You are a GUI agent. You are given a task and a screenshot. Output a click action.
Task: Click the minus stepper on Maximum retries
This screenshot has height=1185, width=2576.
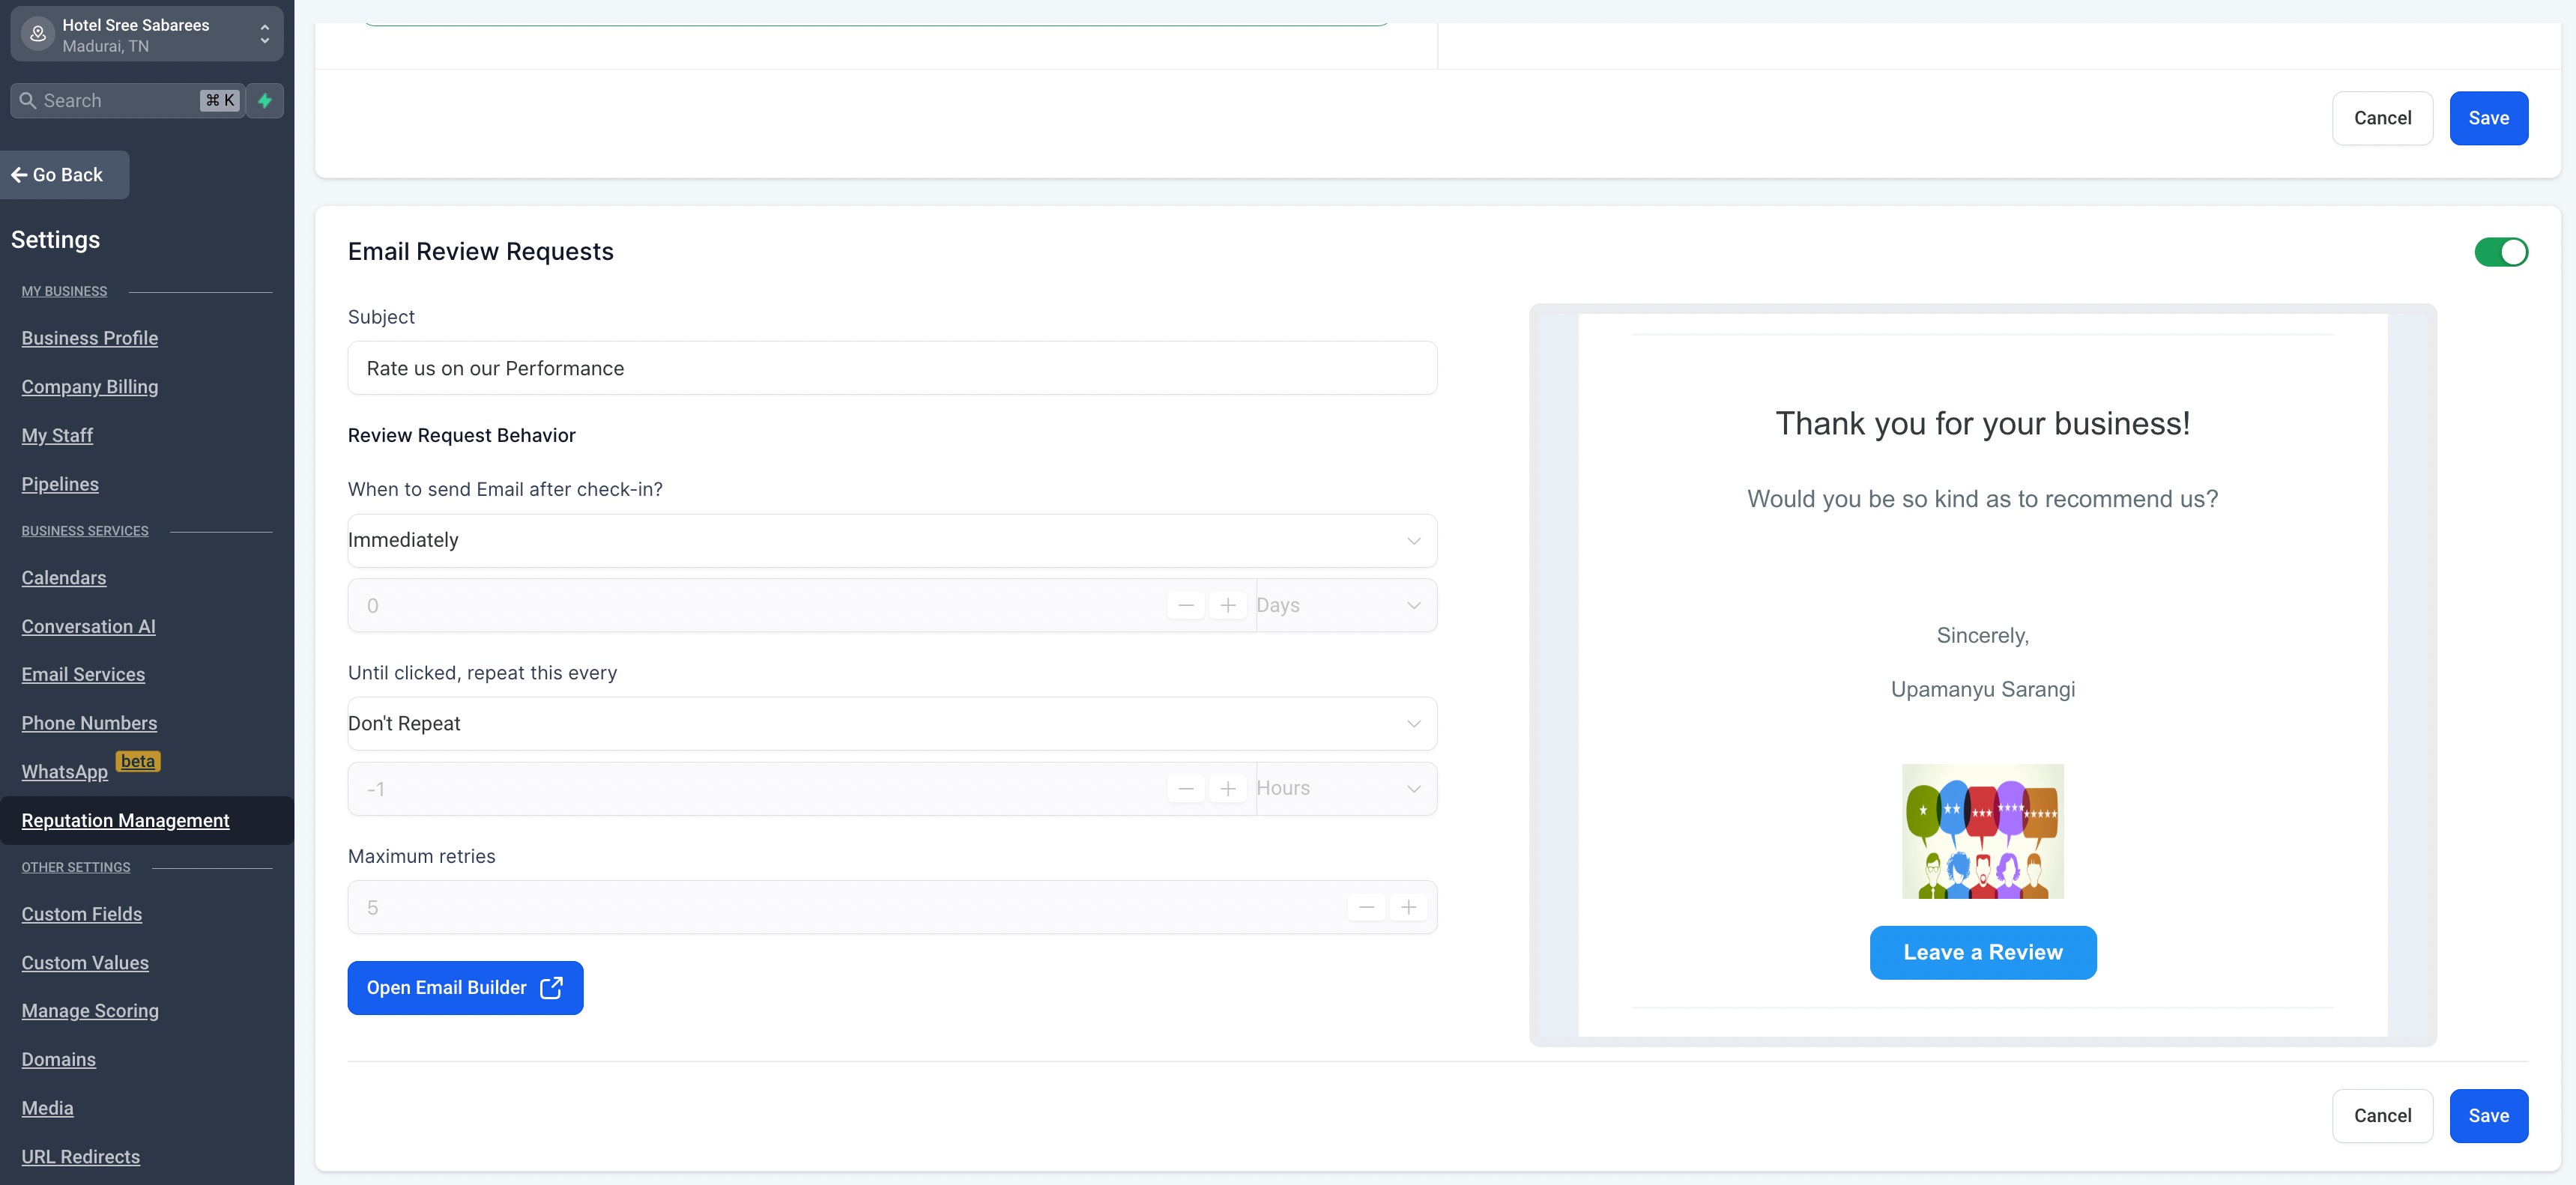point(1366,908)
